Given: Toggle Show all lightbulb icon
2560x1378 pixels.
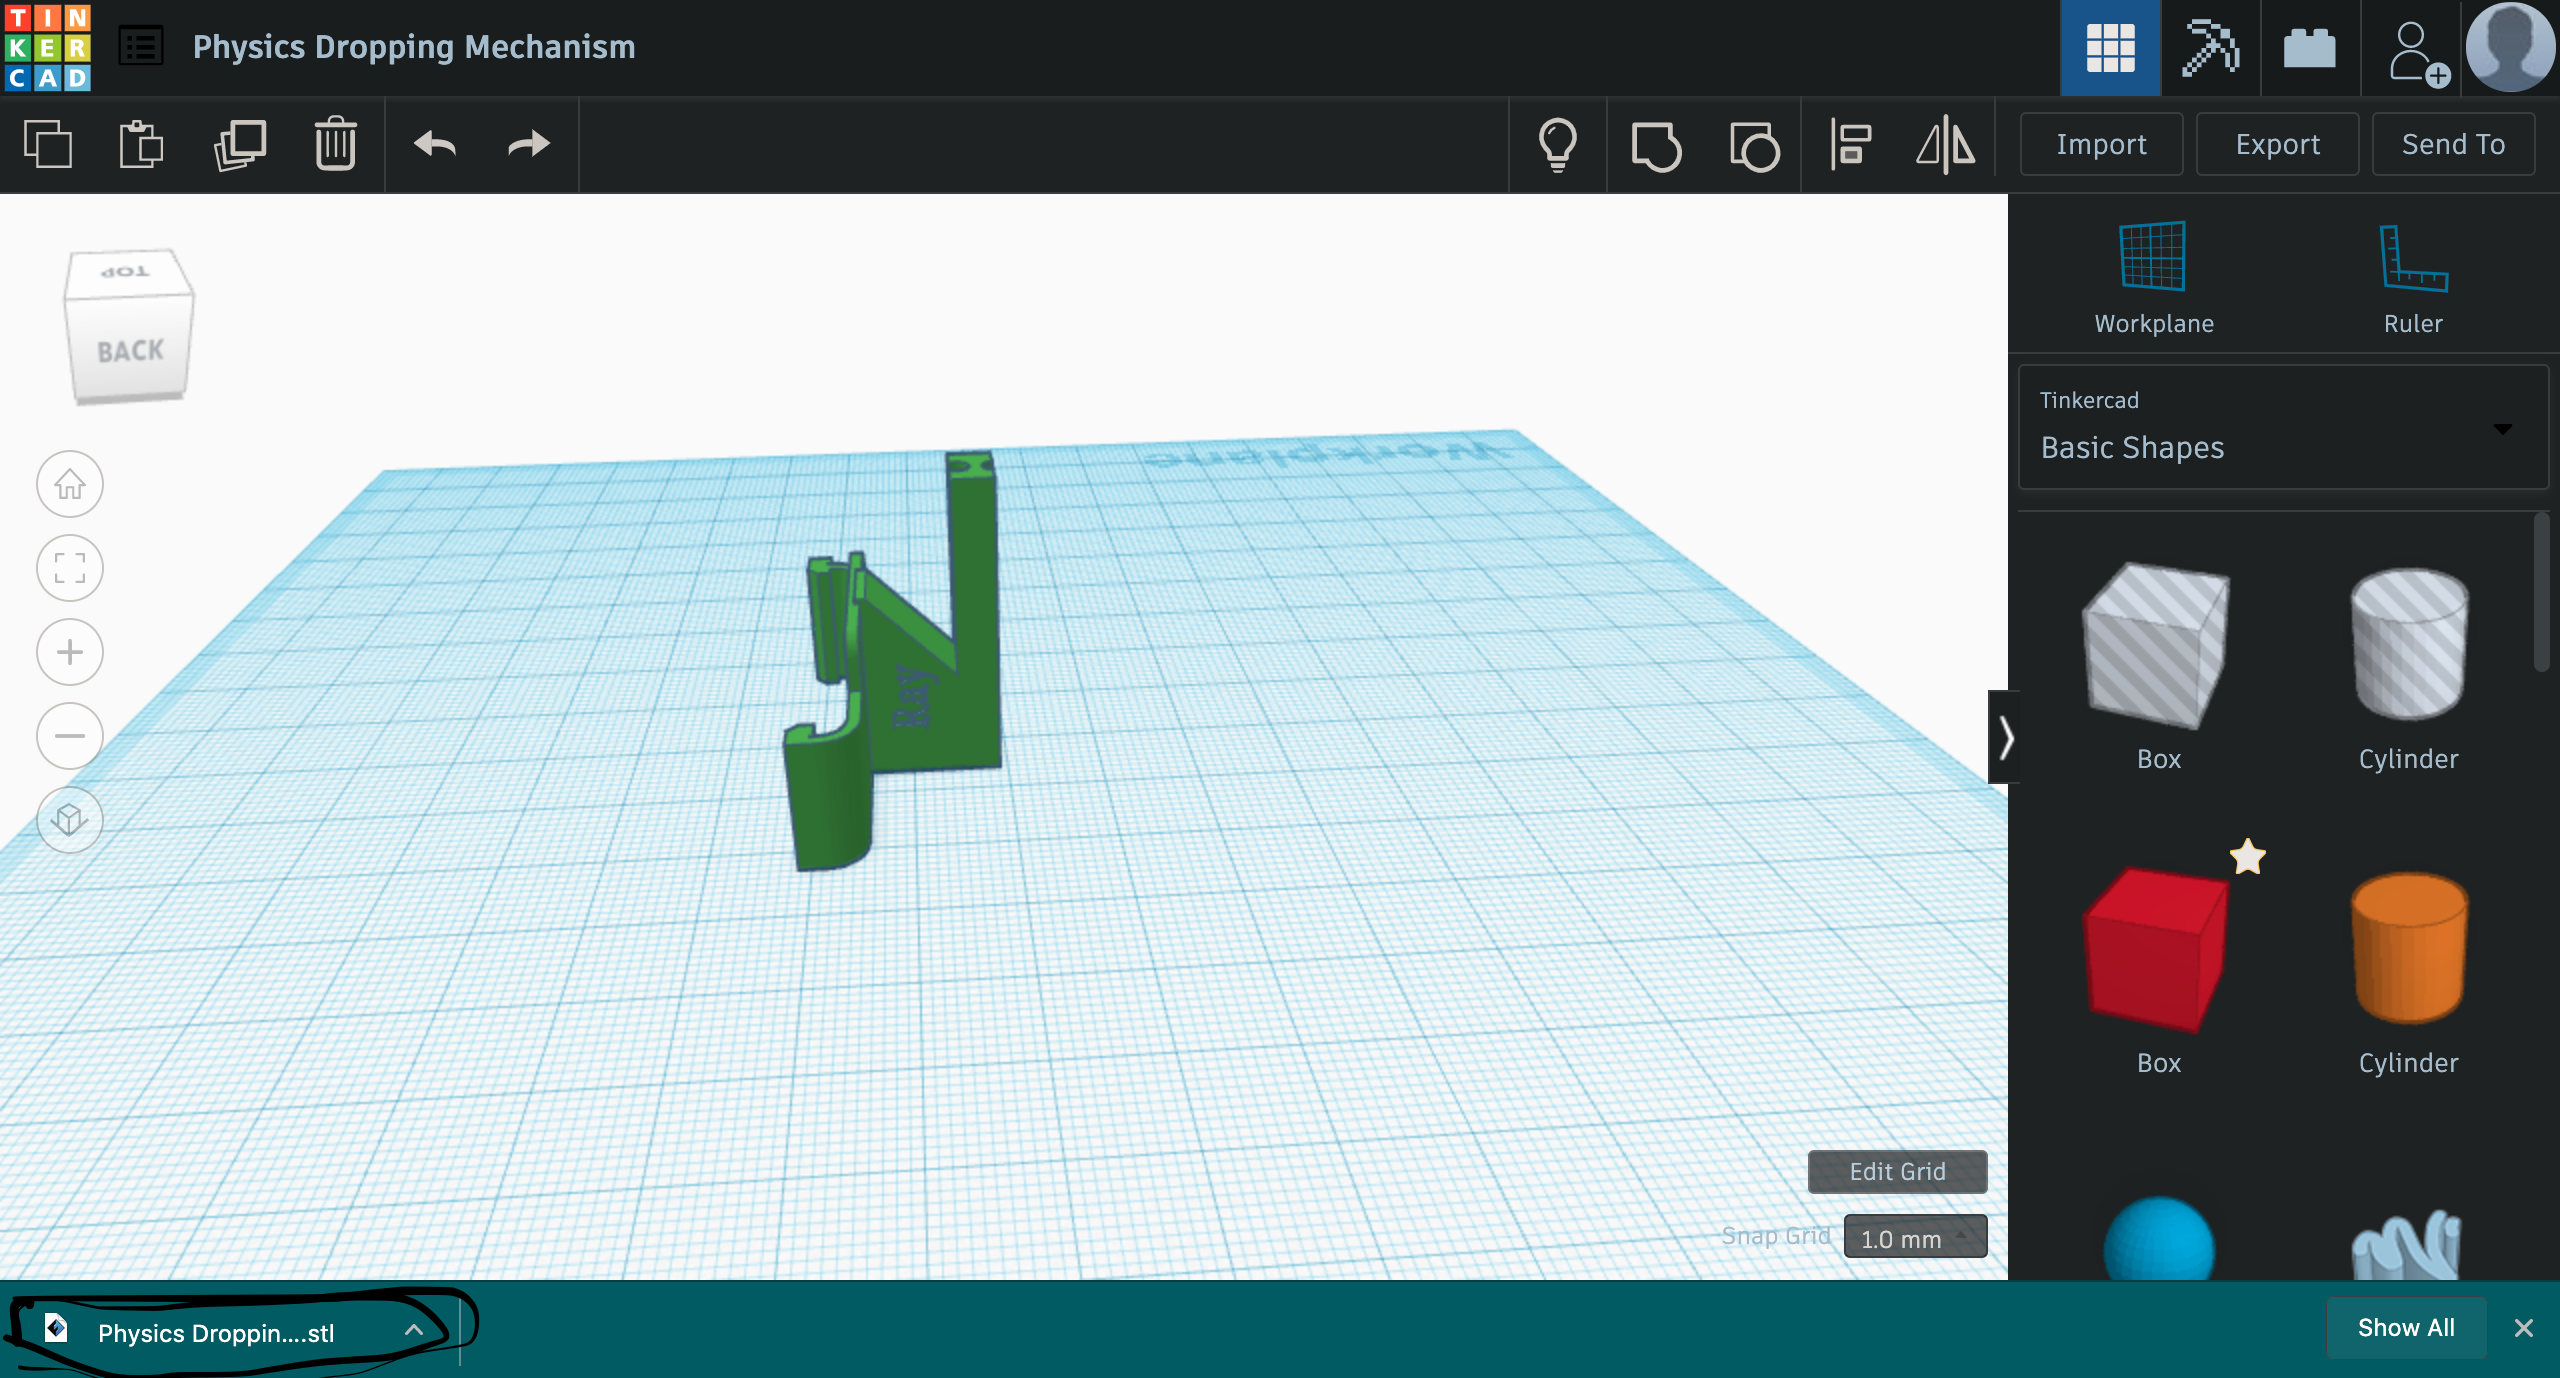Looking at the screenshot, I should 1557,144.
